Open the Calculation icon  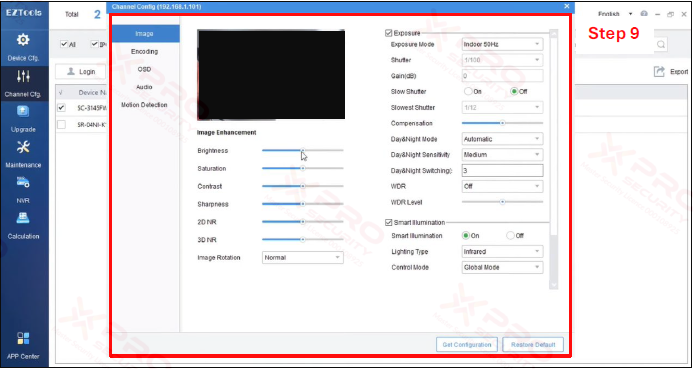[23, 218]
